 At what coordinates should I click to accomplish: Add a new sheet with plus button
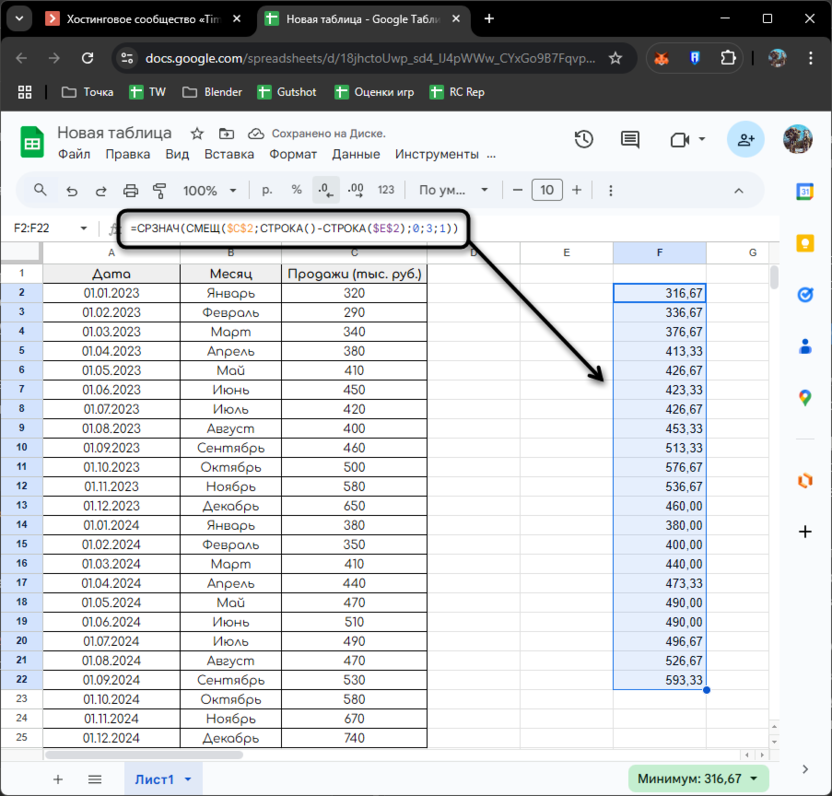pos(58,779)
